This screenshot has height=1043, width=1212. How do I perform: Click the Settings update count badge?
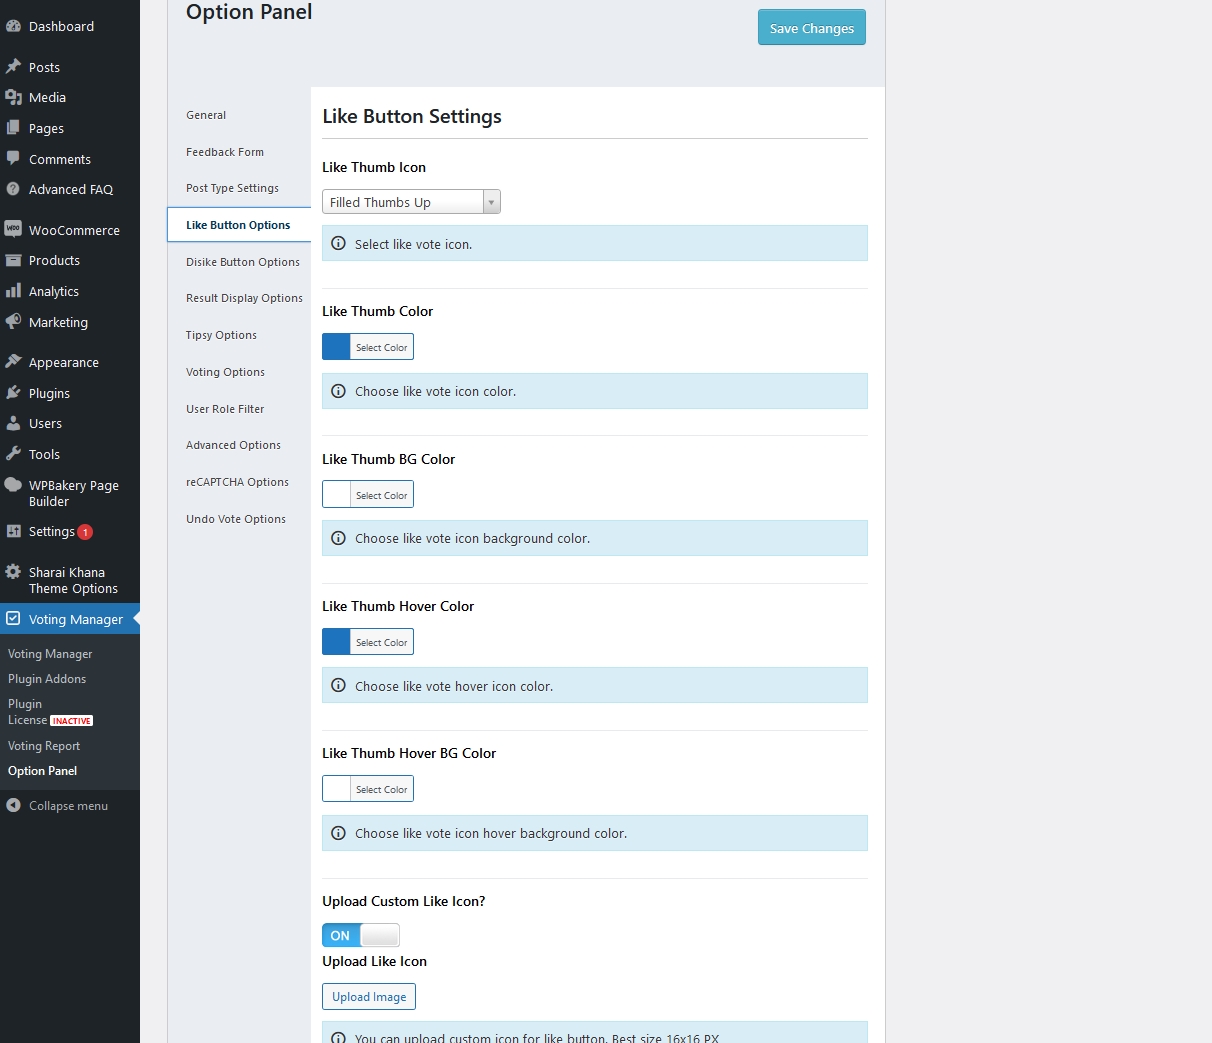pyautogui.click(x=85, y=532)
